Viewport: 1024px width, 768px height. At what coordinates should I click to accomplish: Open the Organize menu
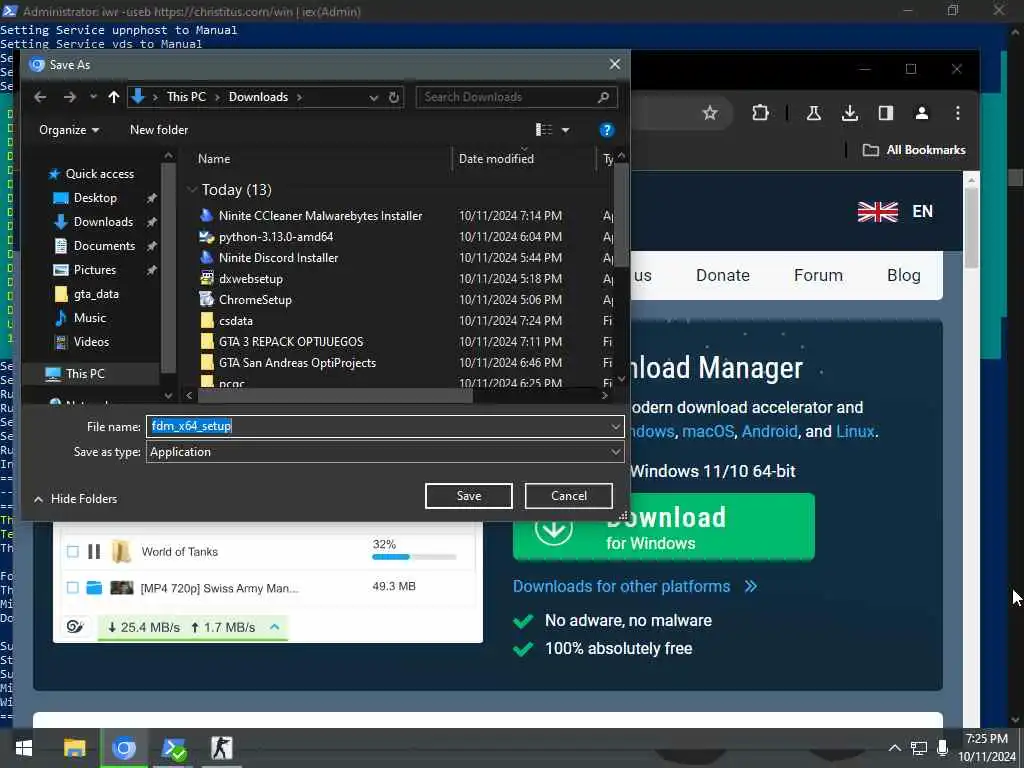point(69,130)
